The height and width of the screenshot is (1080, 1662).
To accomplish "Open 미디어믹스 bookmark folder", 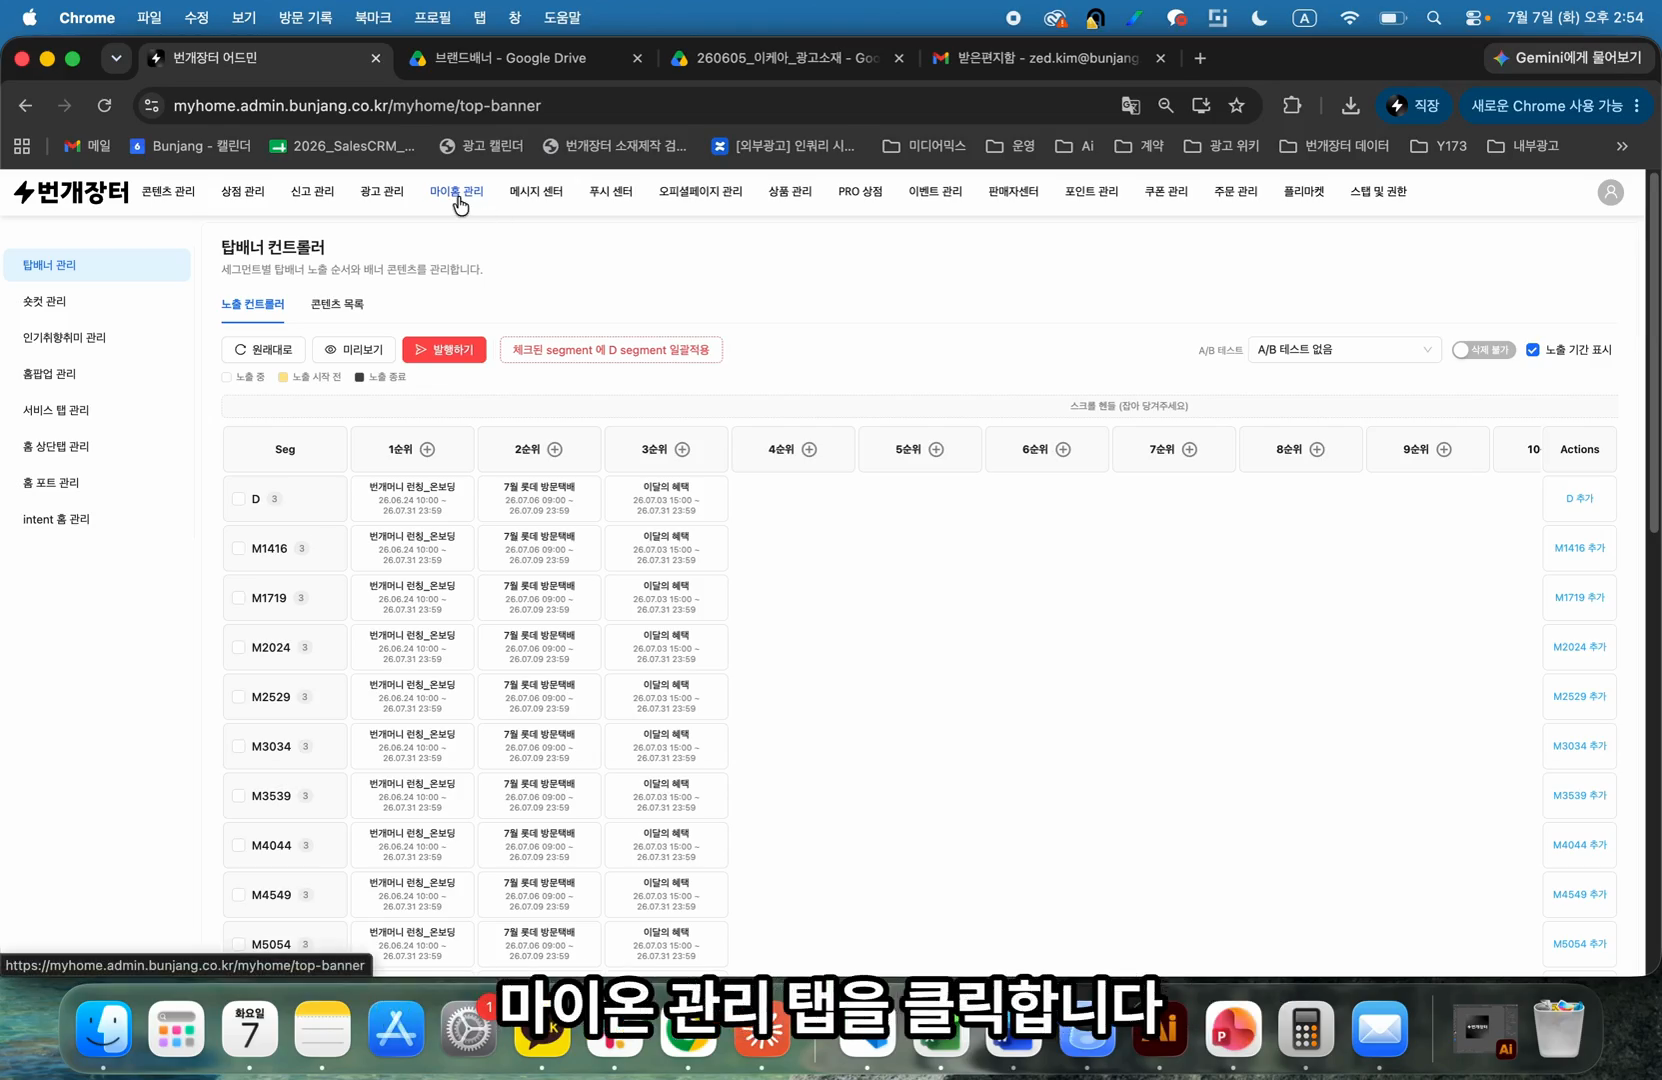I will click(x=924, y=146).
